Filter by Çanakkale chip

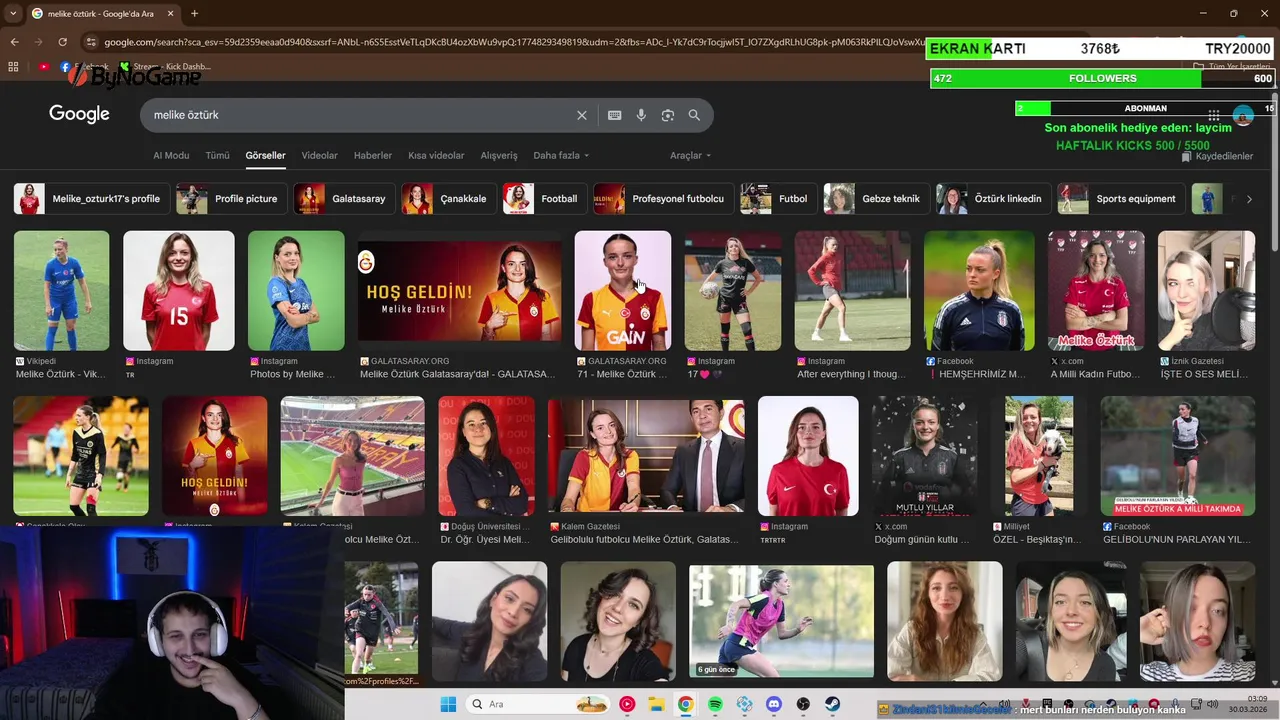448,199
